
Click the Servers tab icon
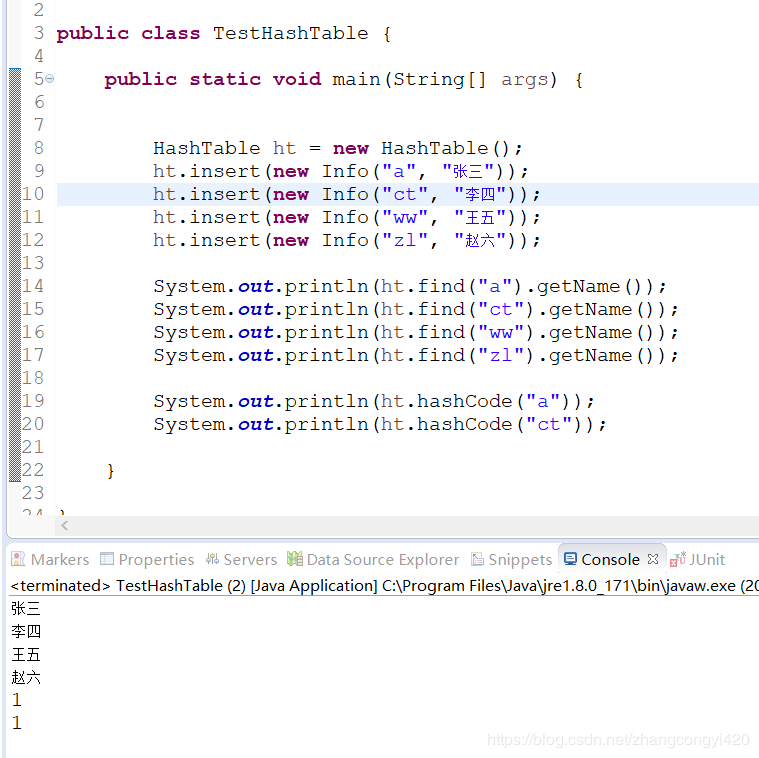click(x=212, y=559)
